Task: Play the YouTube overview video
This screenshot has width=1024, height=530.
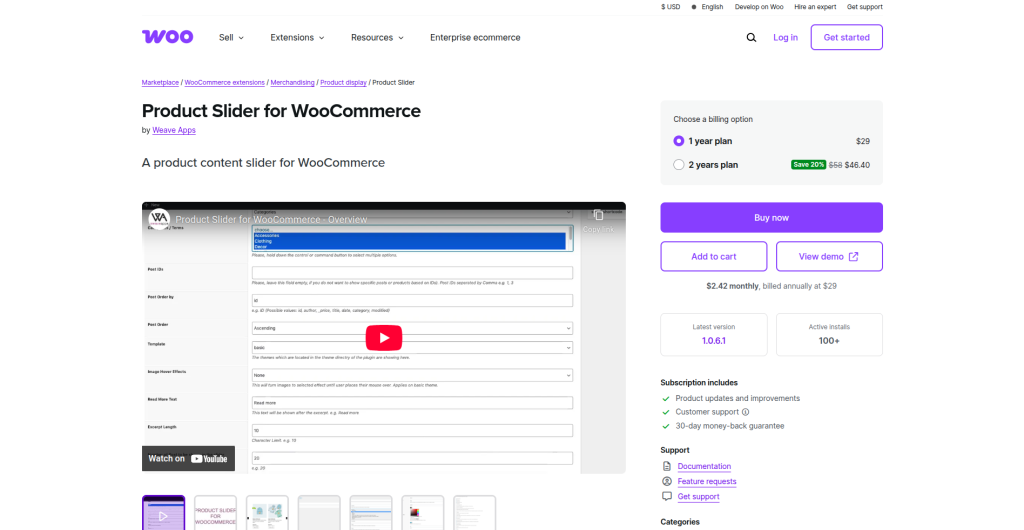Action: (x=383, y=337)
